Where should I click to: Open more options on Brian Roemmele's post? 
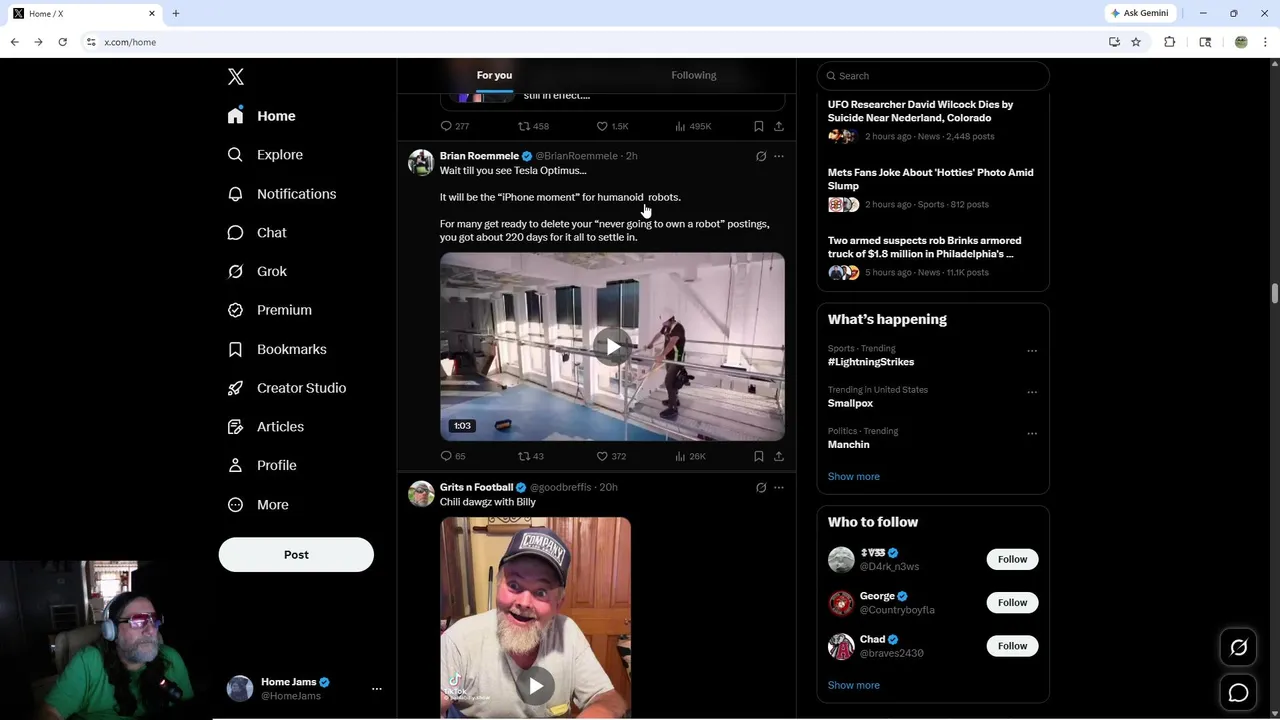(779, 157)
